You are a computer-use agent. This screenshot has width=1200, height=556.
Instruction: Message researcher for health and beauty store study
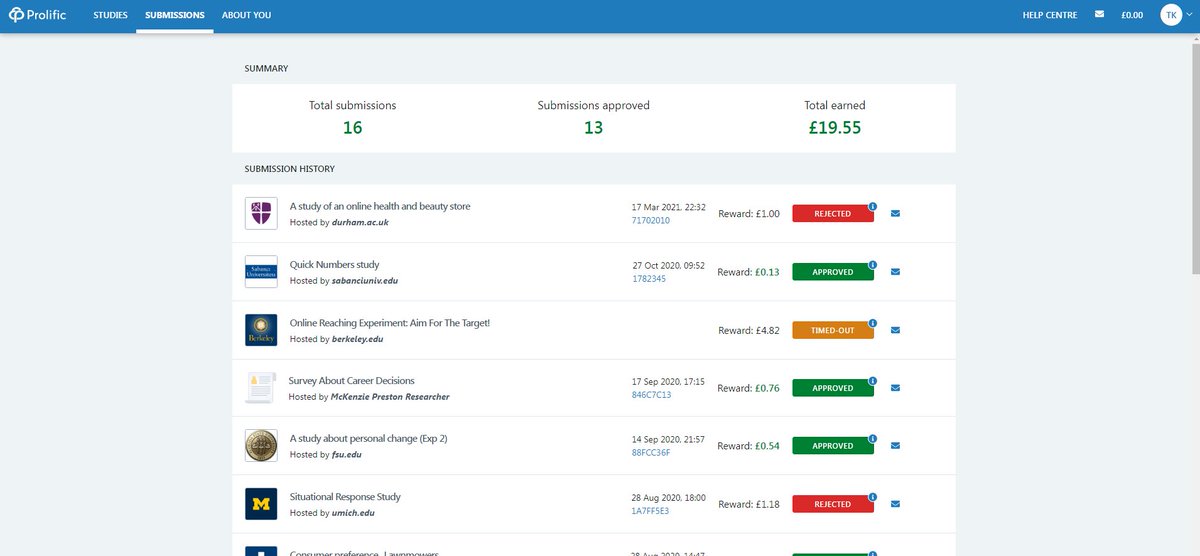(895, 214)
